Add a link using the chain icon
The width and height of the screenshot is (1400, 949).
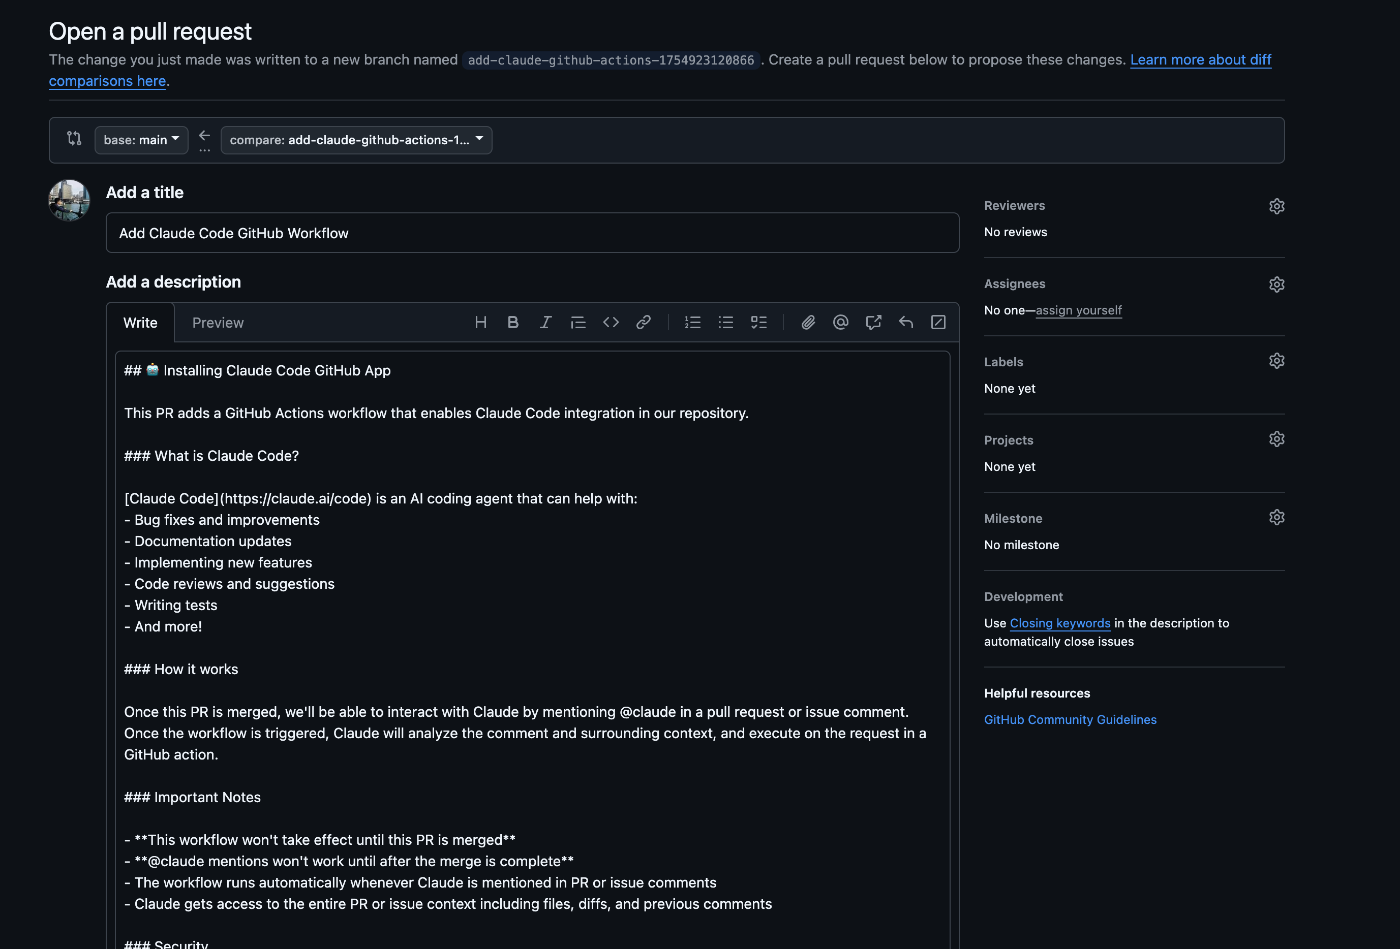point(644,322)
